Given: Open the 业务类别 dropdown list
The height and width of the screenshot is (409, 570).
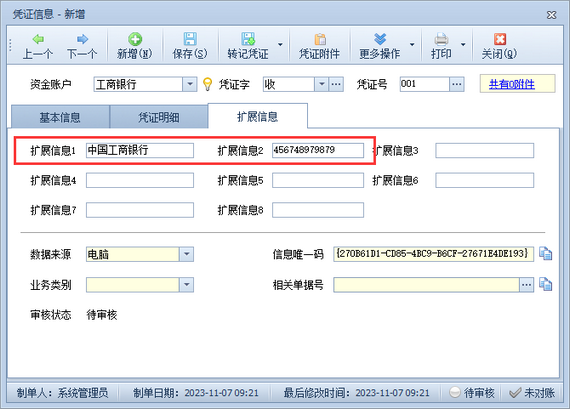Looking at the screenshot, I should [x=186, y=285].
